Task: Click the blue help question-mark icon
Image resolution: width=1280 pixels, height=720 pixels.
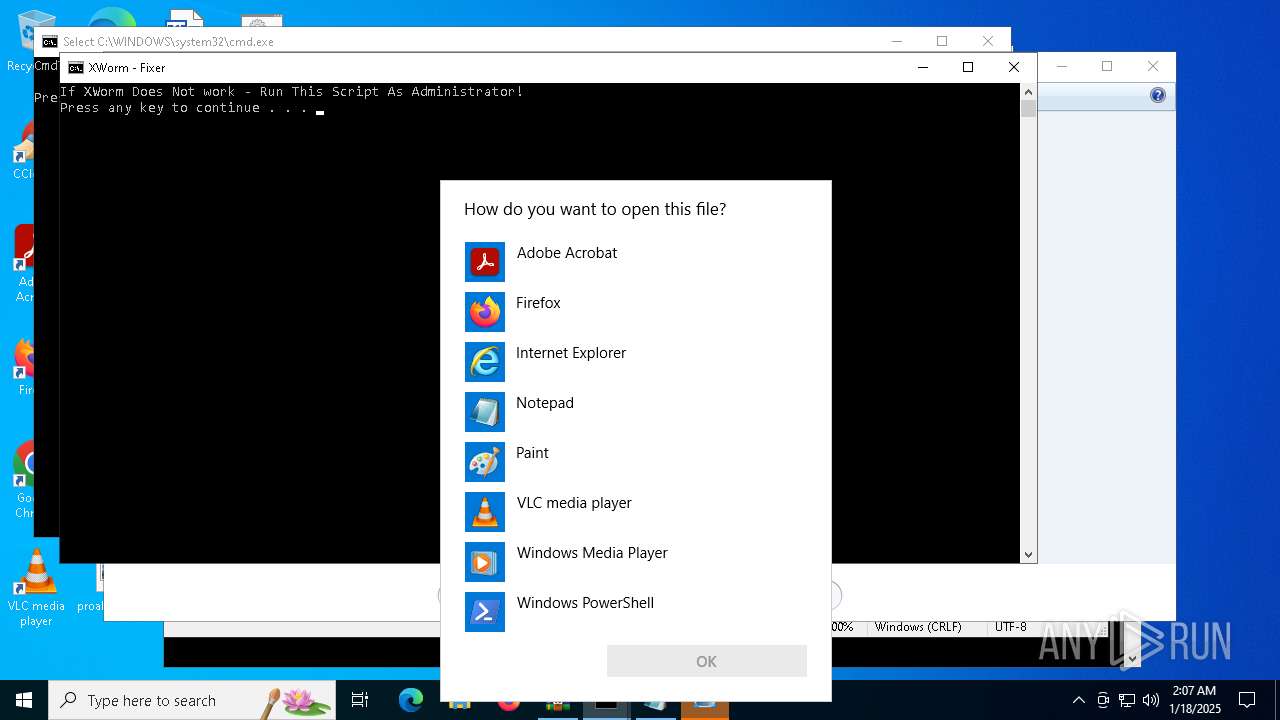Action: (1158, 96)
